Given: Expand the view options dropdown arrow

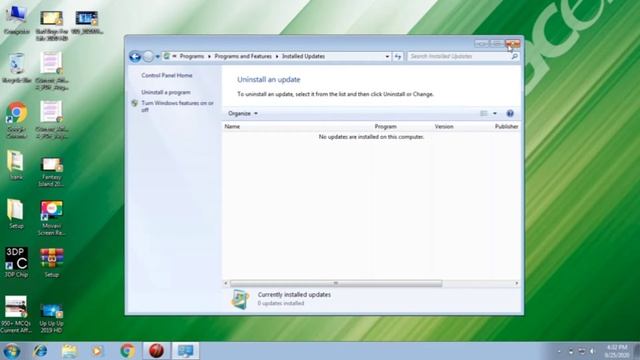Looking at the screenshot, I should [495, 113].
